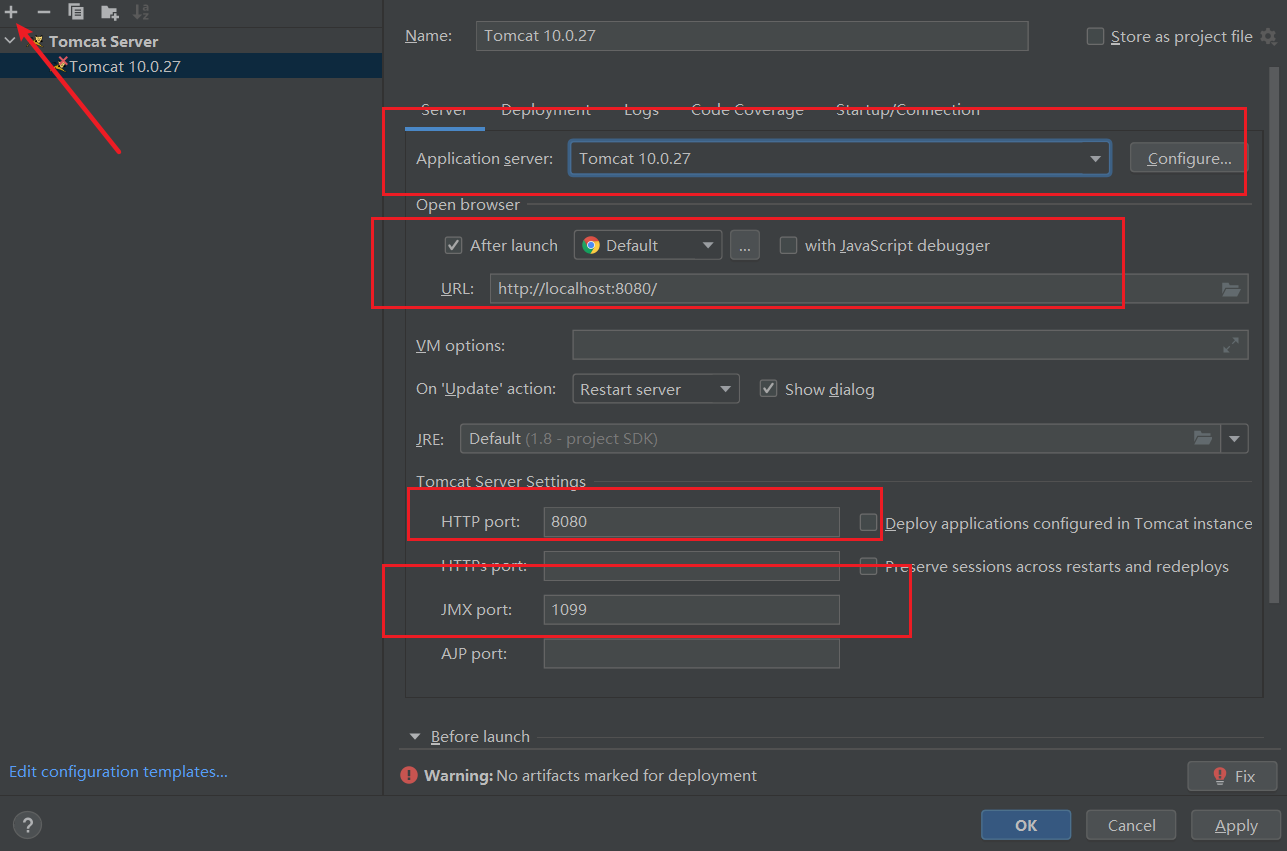The width and height of the screenshot is (1287, 851).
Task: Collapse the Before launch section
Action: (415, 737)
